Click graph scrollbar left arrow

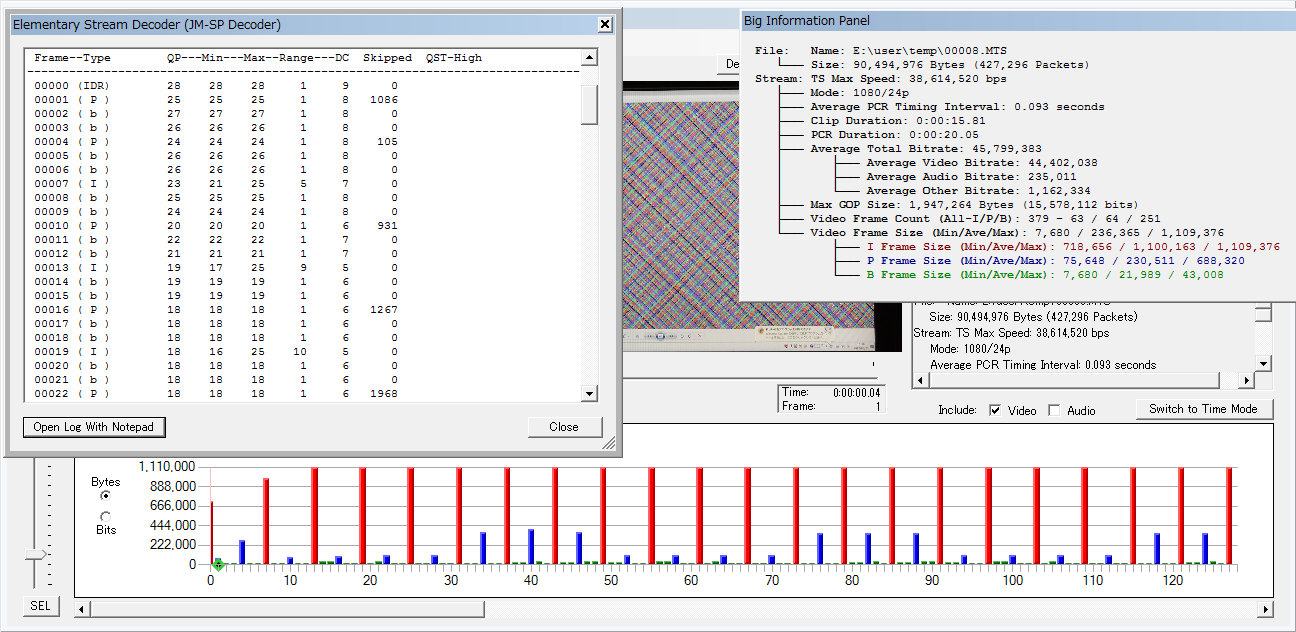82,609
